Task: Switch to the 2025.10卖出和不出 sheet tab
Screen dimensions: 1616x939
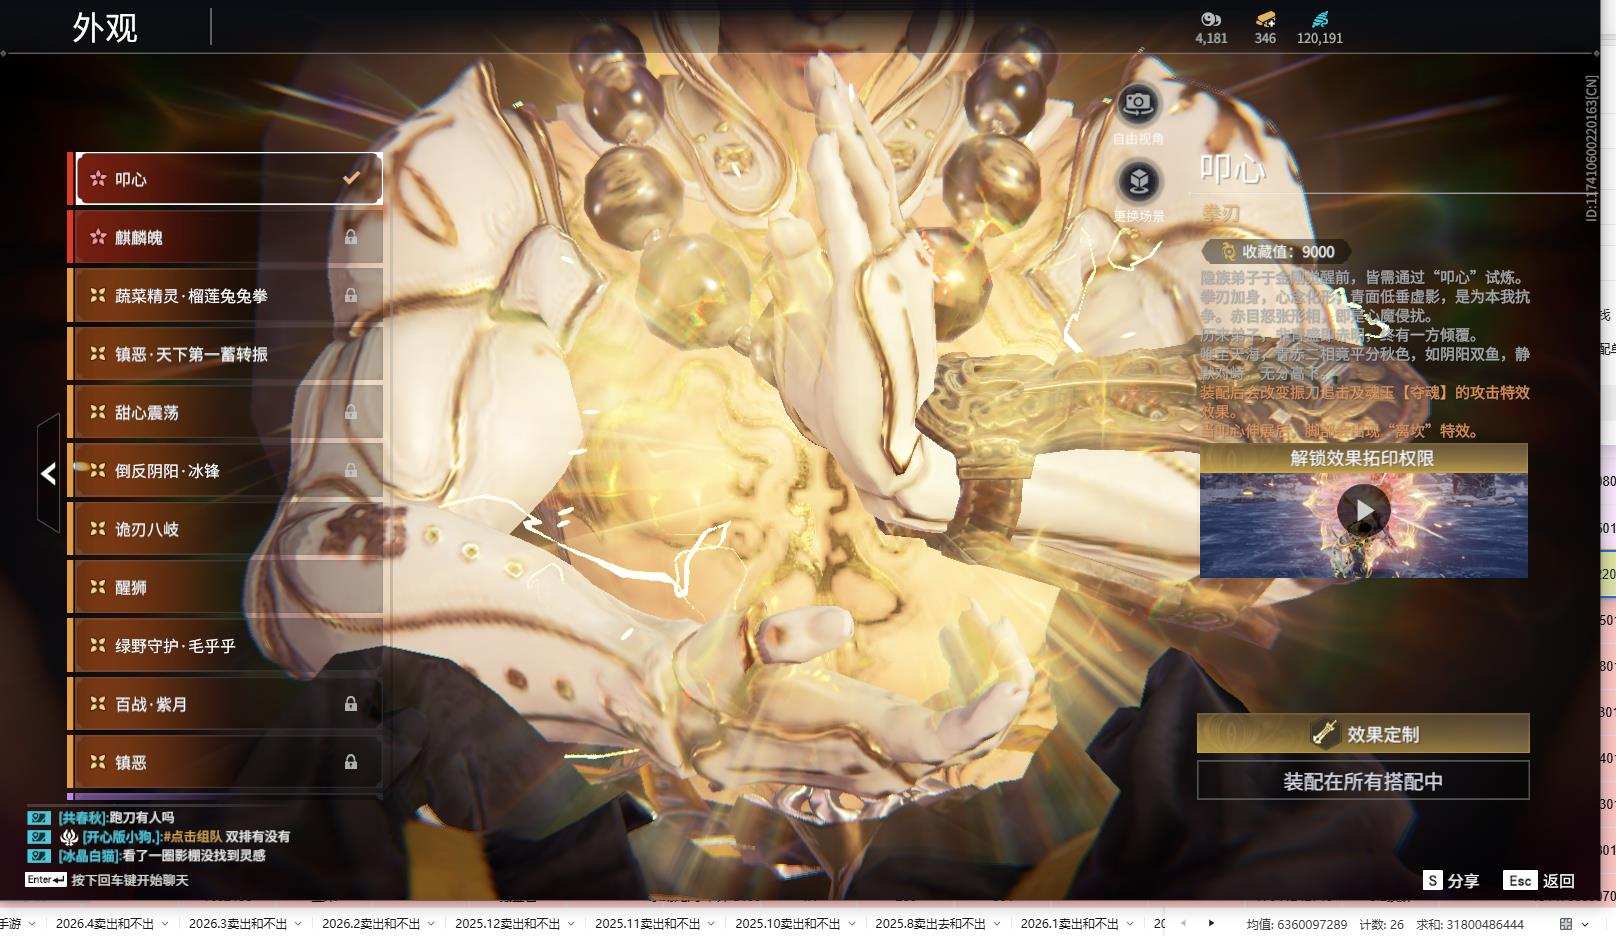Action: [788, 924]
